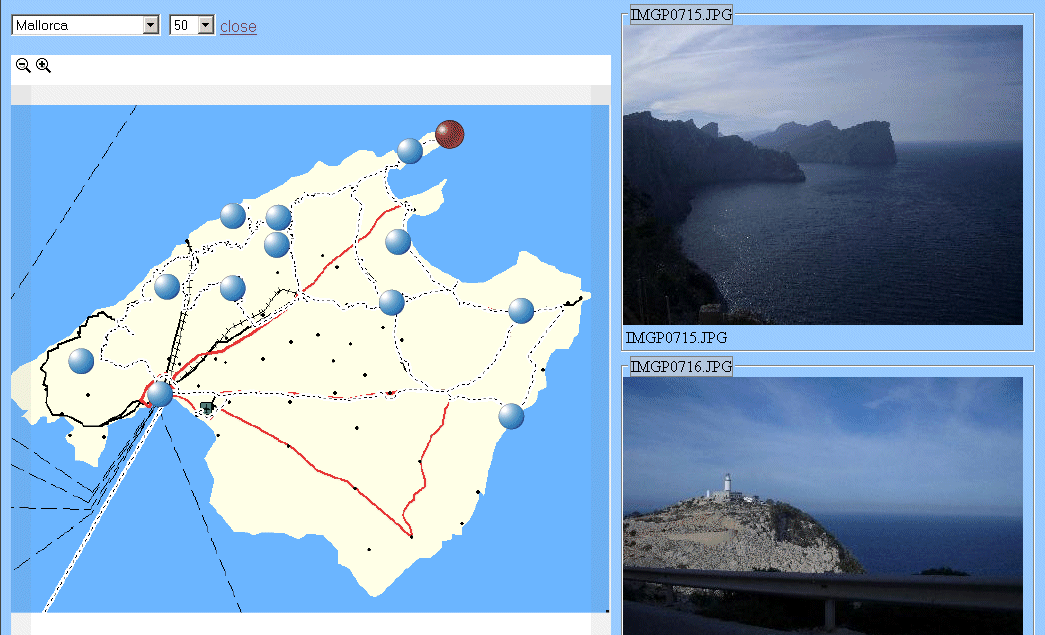The width and height of the screenshot is (1045, 635).
Task: Click the IMGP0715.JPG caption below the photo
Action: [676, 338]
